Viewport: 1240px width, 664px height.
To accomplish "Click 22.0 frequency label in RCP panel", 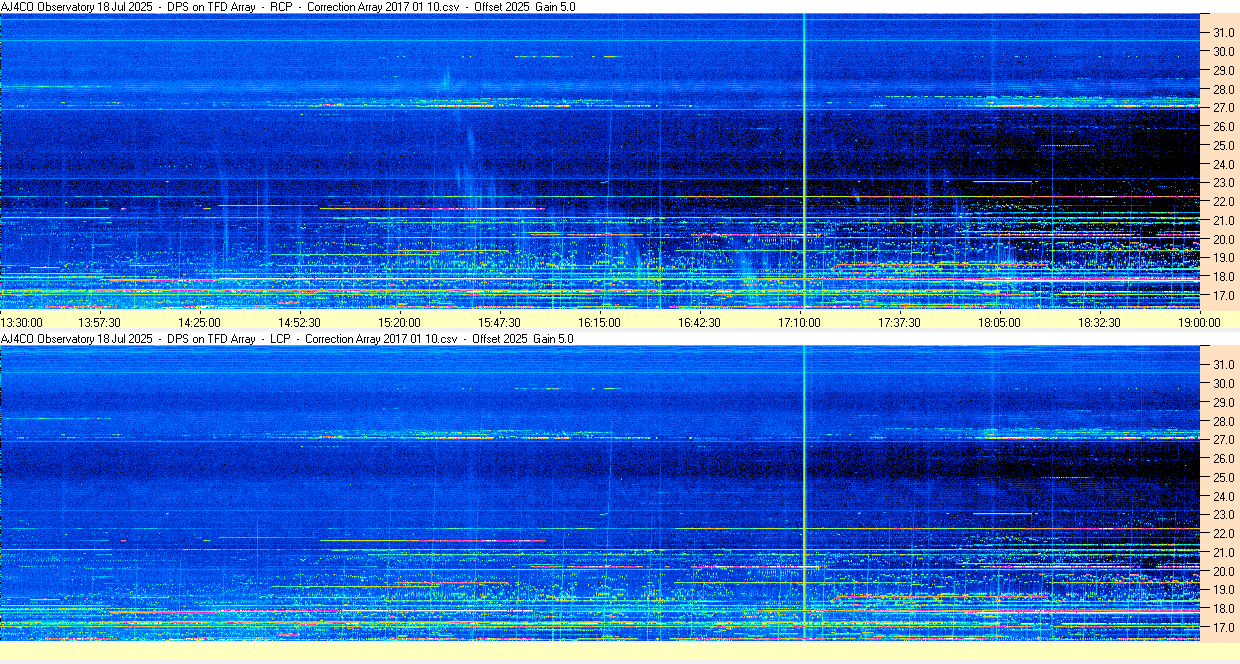I will 1223,202.
